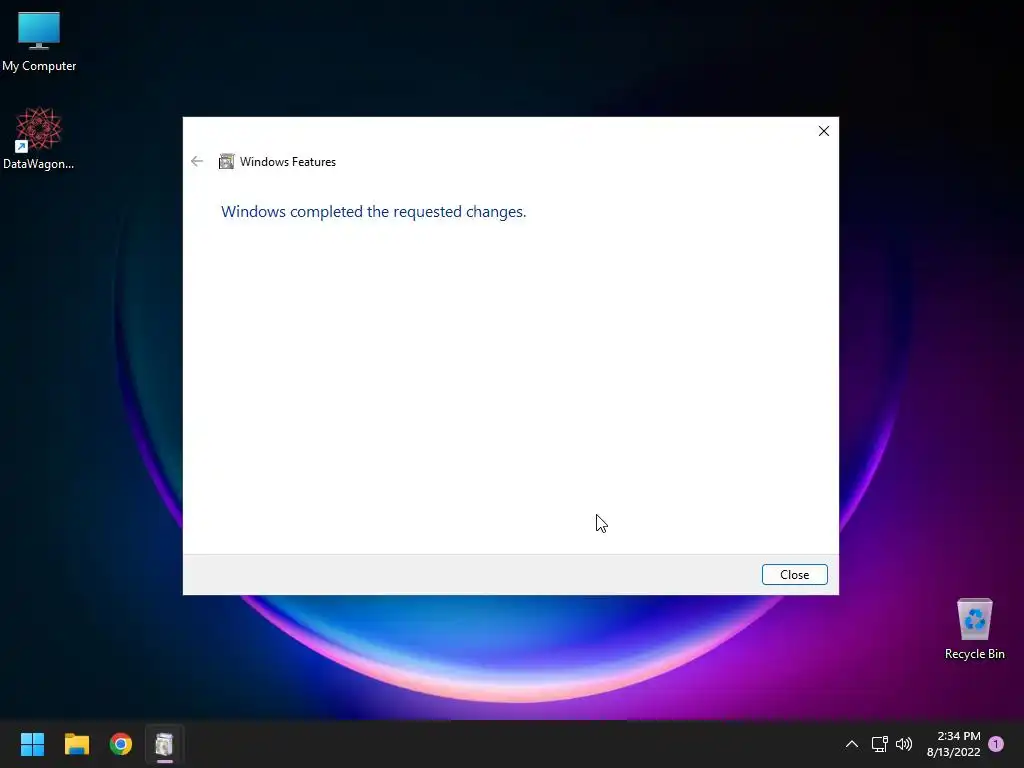Open the clock and date panel

pos(953,744)
